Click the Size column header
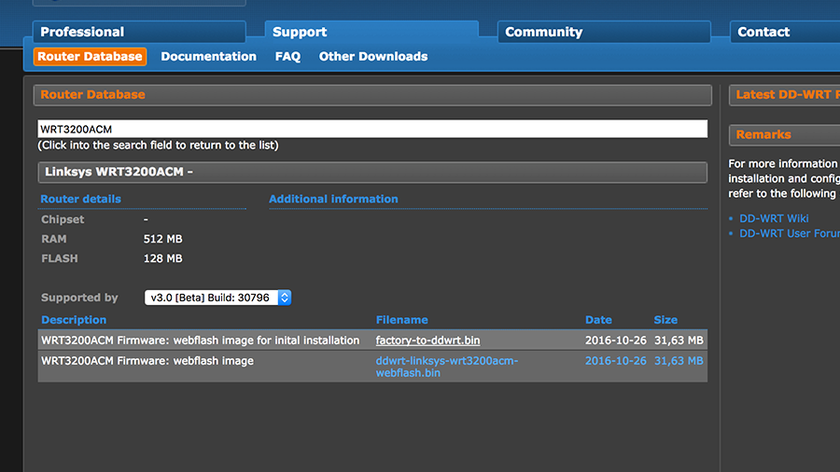 (665, 320)
